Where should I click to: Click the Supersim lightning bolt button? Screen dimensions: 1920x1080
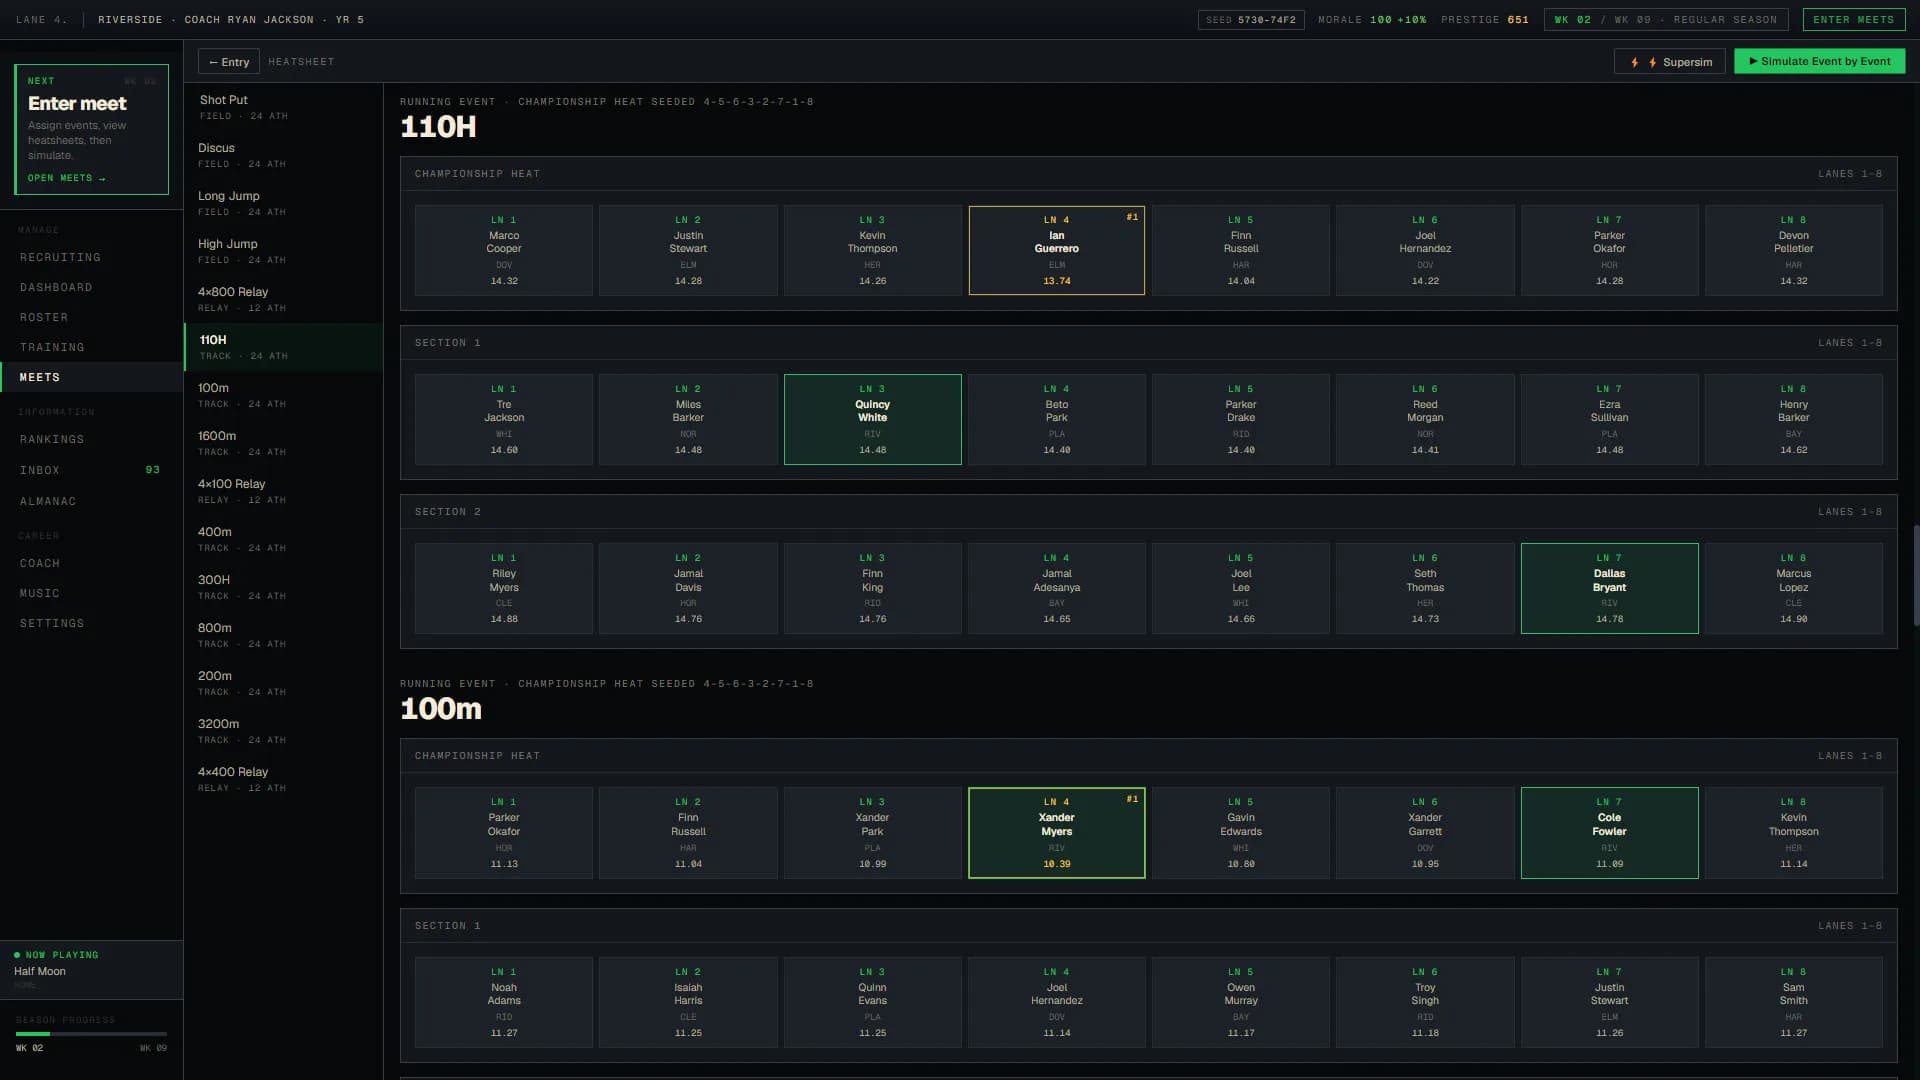point(1670,62)
